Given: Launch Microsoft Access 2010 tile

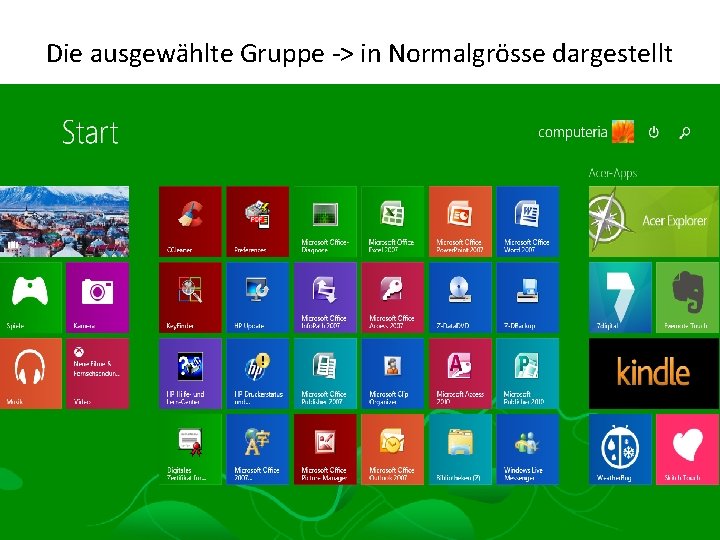Looking at the screenshot, I should 460,373.
